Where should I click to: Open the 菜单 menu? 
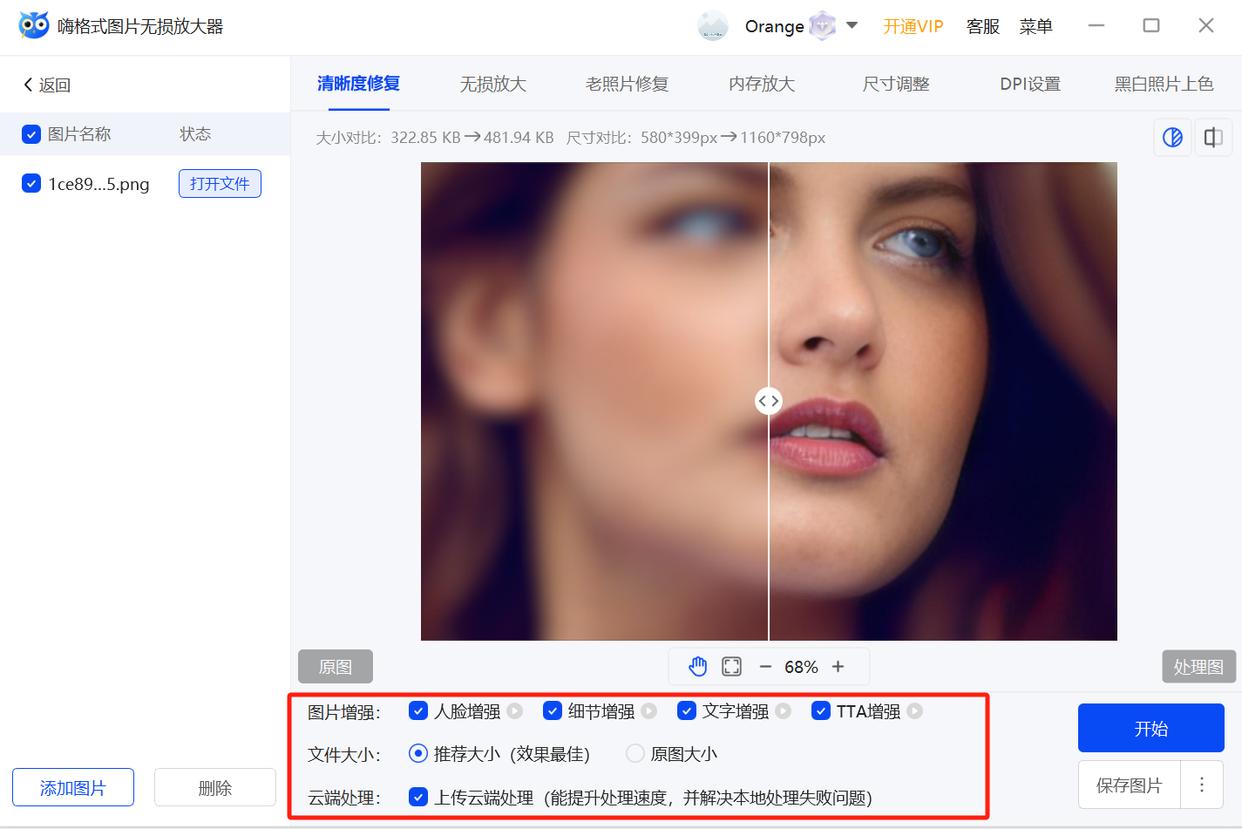[1036, 26]
